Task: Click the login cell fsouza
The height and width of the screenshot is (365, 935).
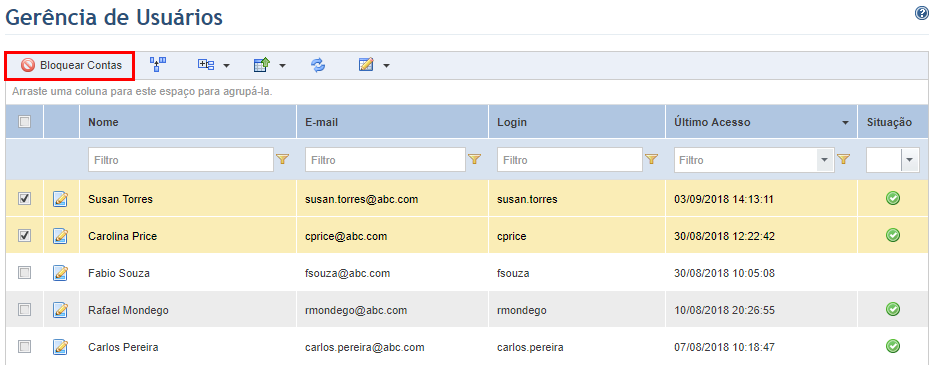Action: pyautogui.click(x=513, y=273)
